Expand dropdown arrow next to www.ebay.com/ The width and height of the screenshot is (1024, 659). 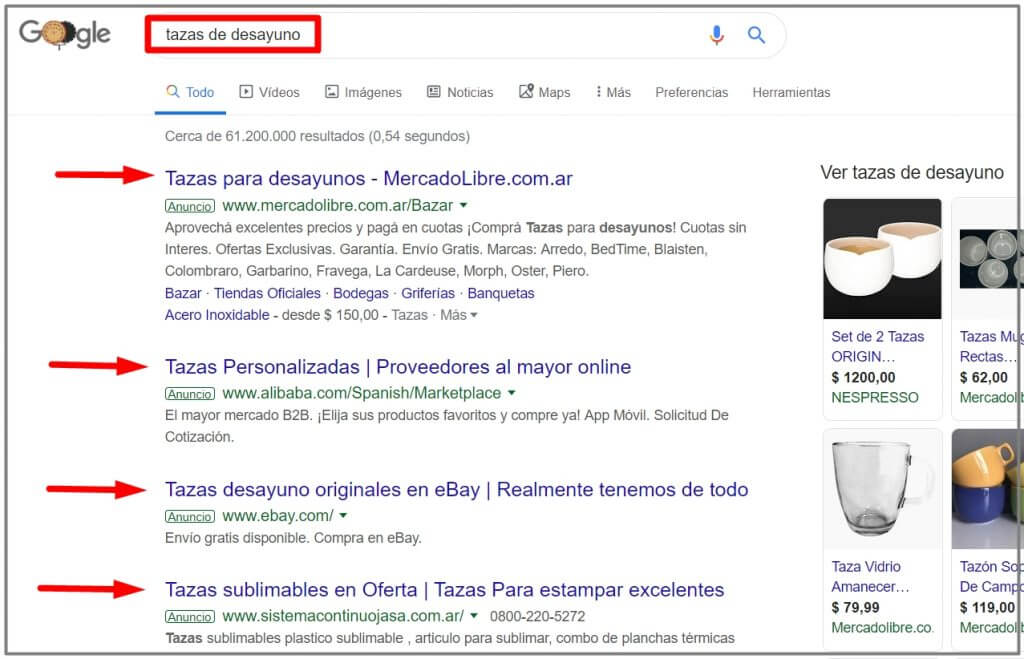[344, 515]
